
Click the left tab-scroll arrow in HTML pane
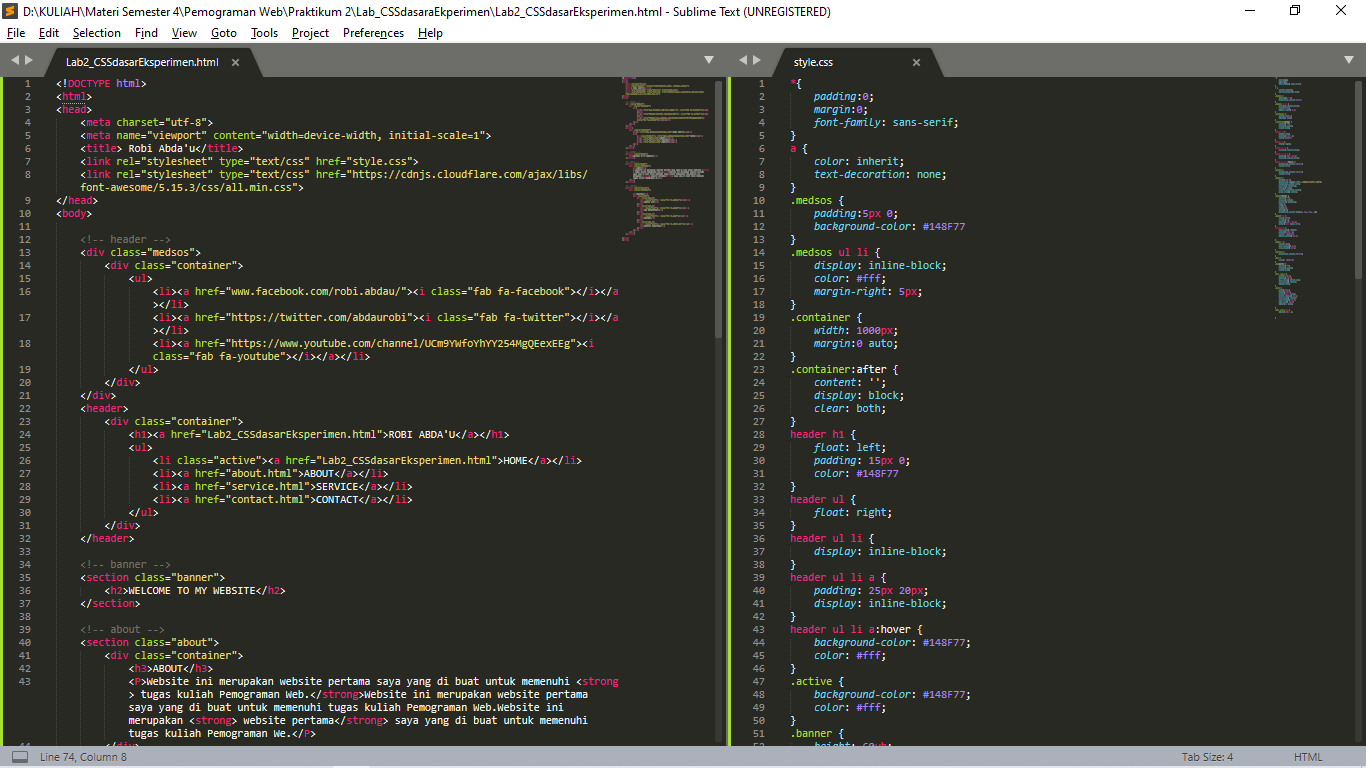[15, 60]
